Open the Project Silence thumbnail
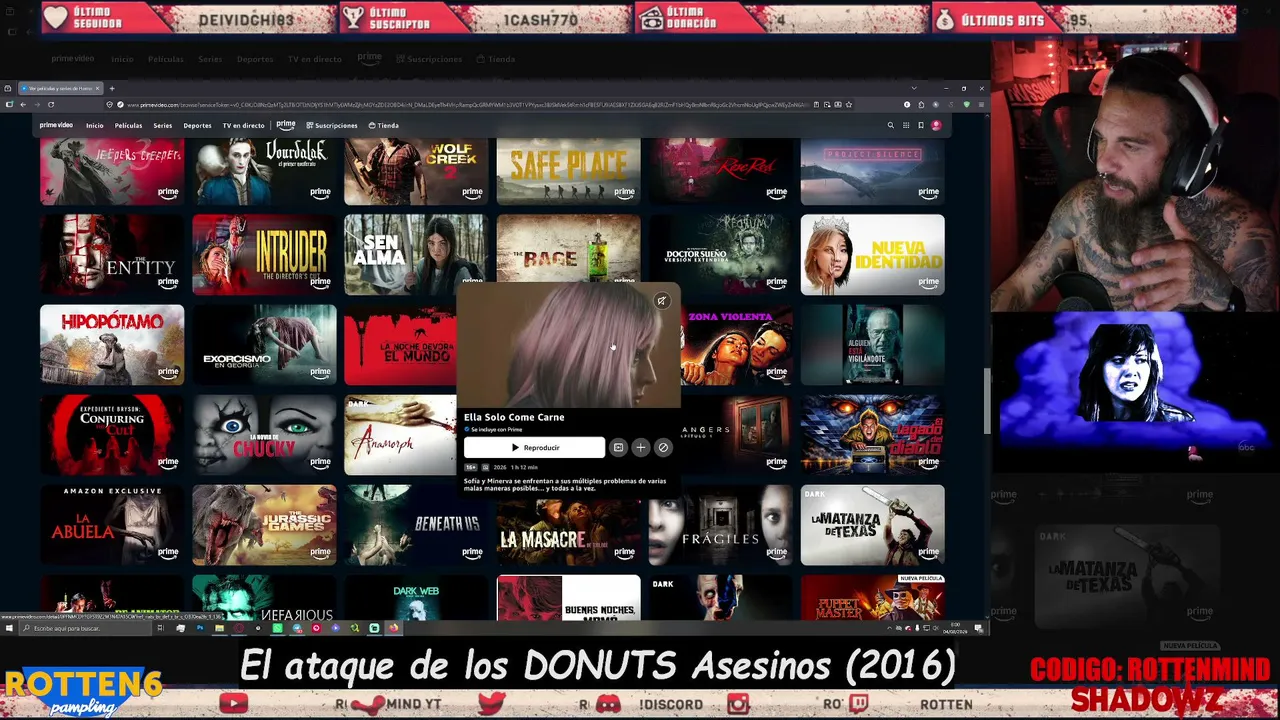Image resolution: width=1280 pixels, height=720 pixels. [872, 172]
